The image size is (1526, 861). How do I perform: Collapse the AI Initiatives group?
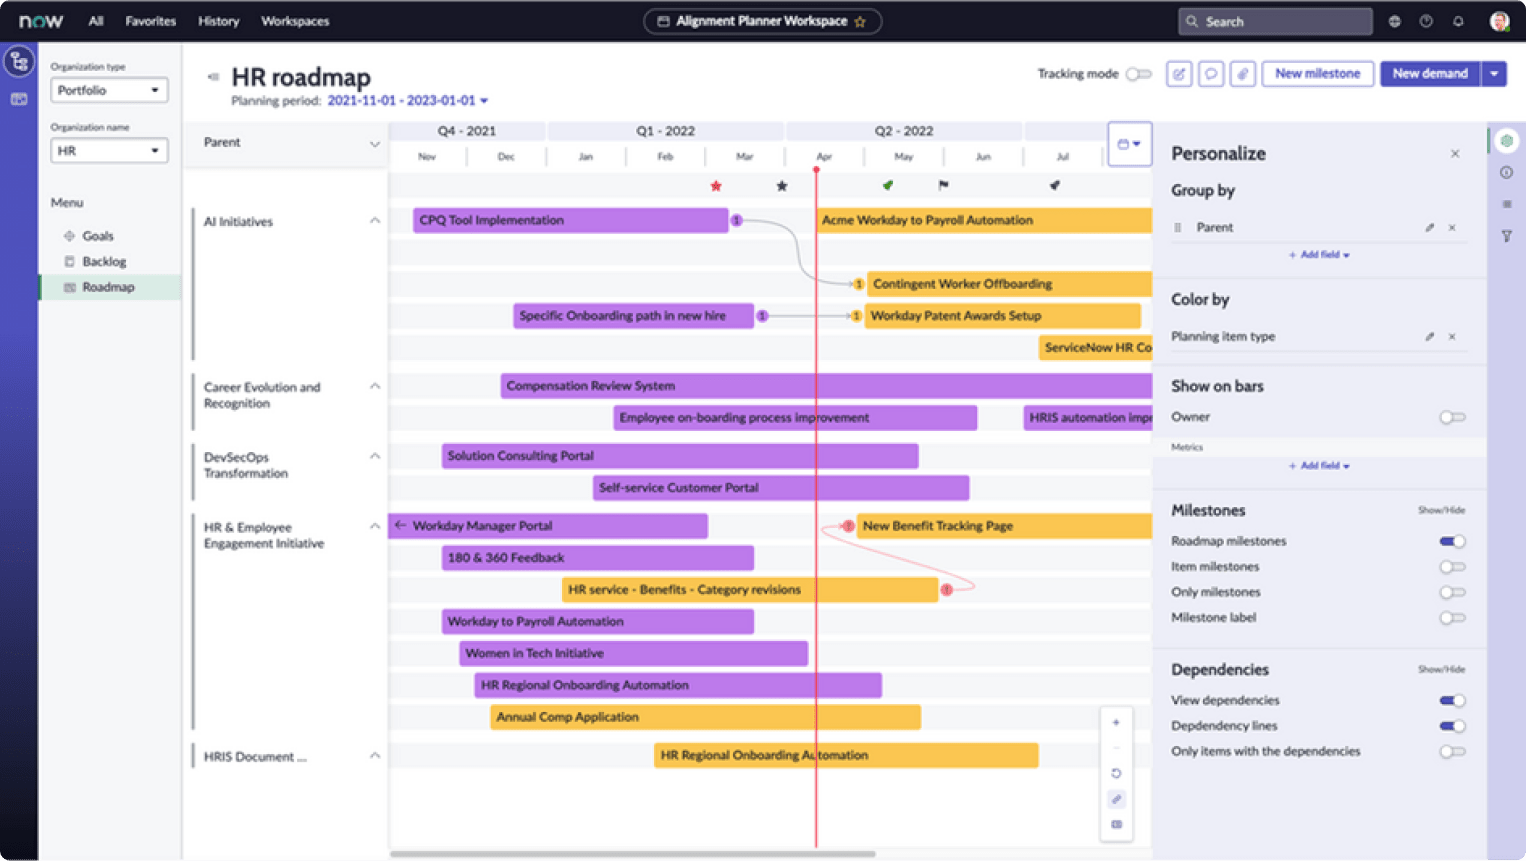click(x=375, y=220)
